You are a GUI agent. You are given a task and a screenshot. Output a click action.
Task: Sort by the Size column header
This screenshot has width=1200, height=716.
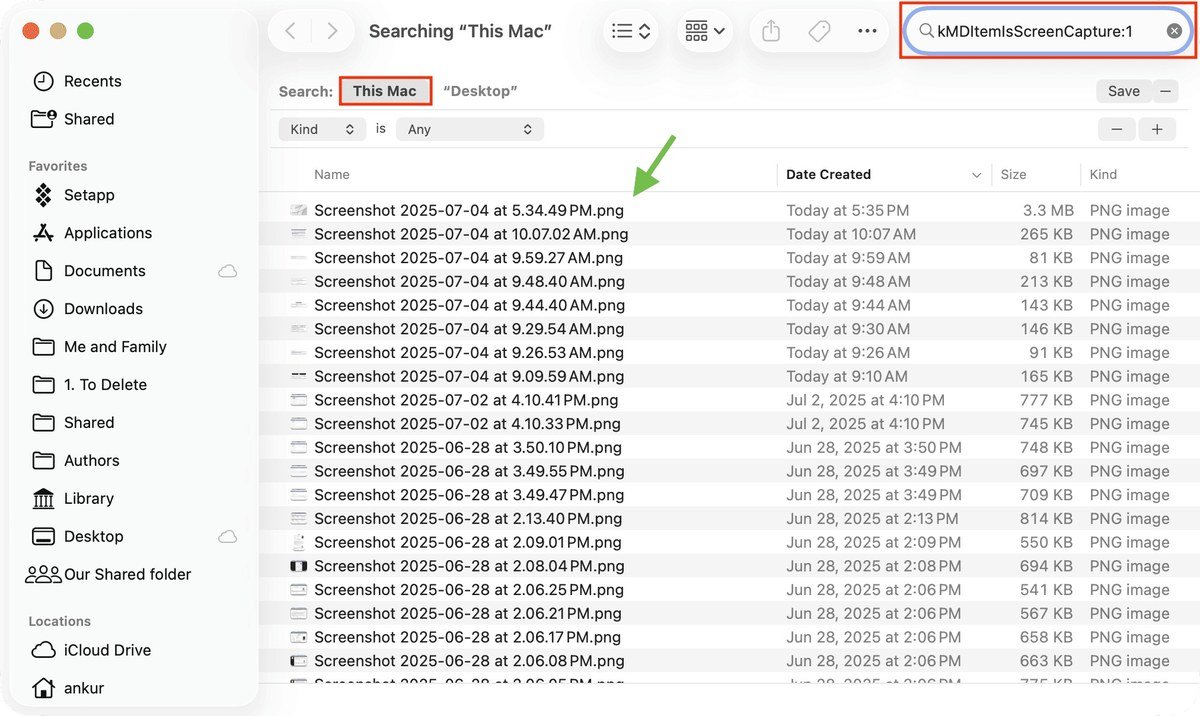pyautogui.click(x=1014, y=174)
